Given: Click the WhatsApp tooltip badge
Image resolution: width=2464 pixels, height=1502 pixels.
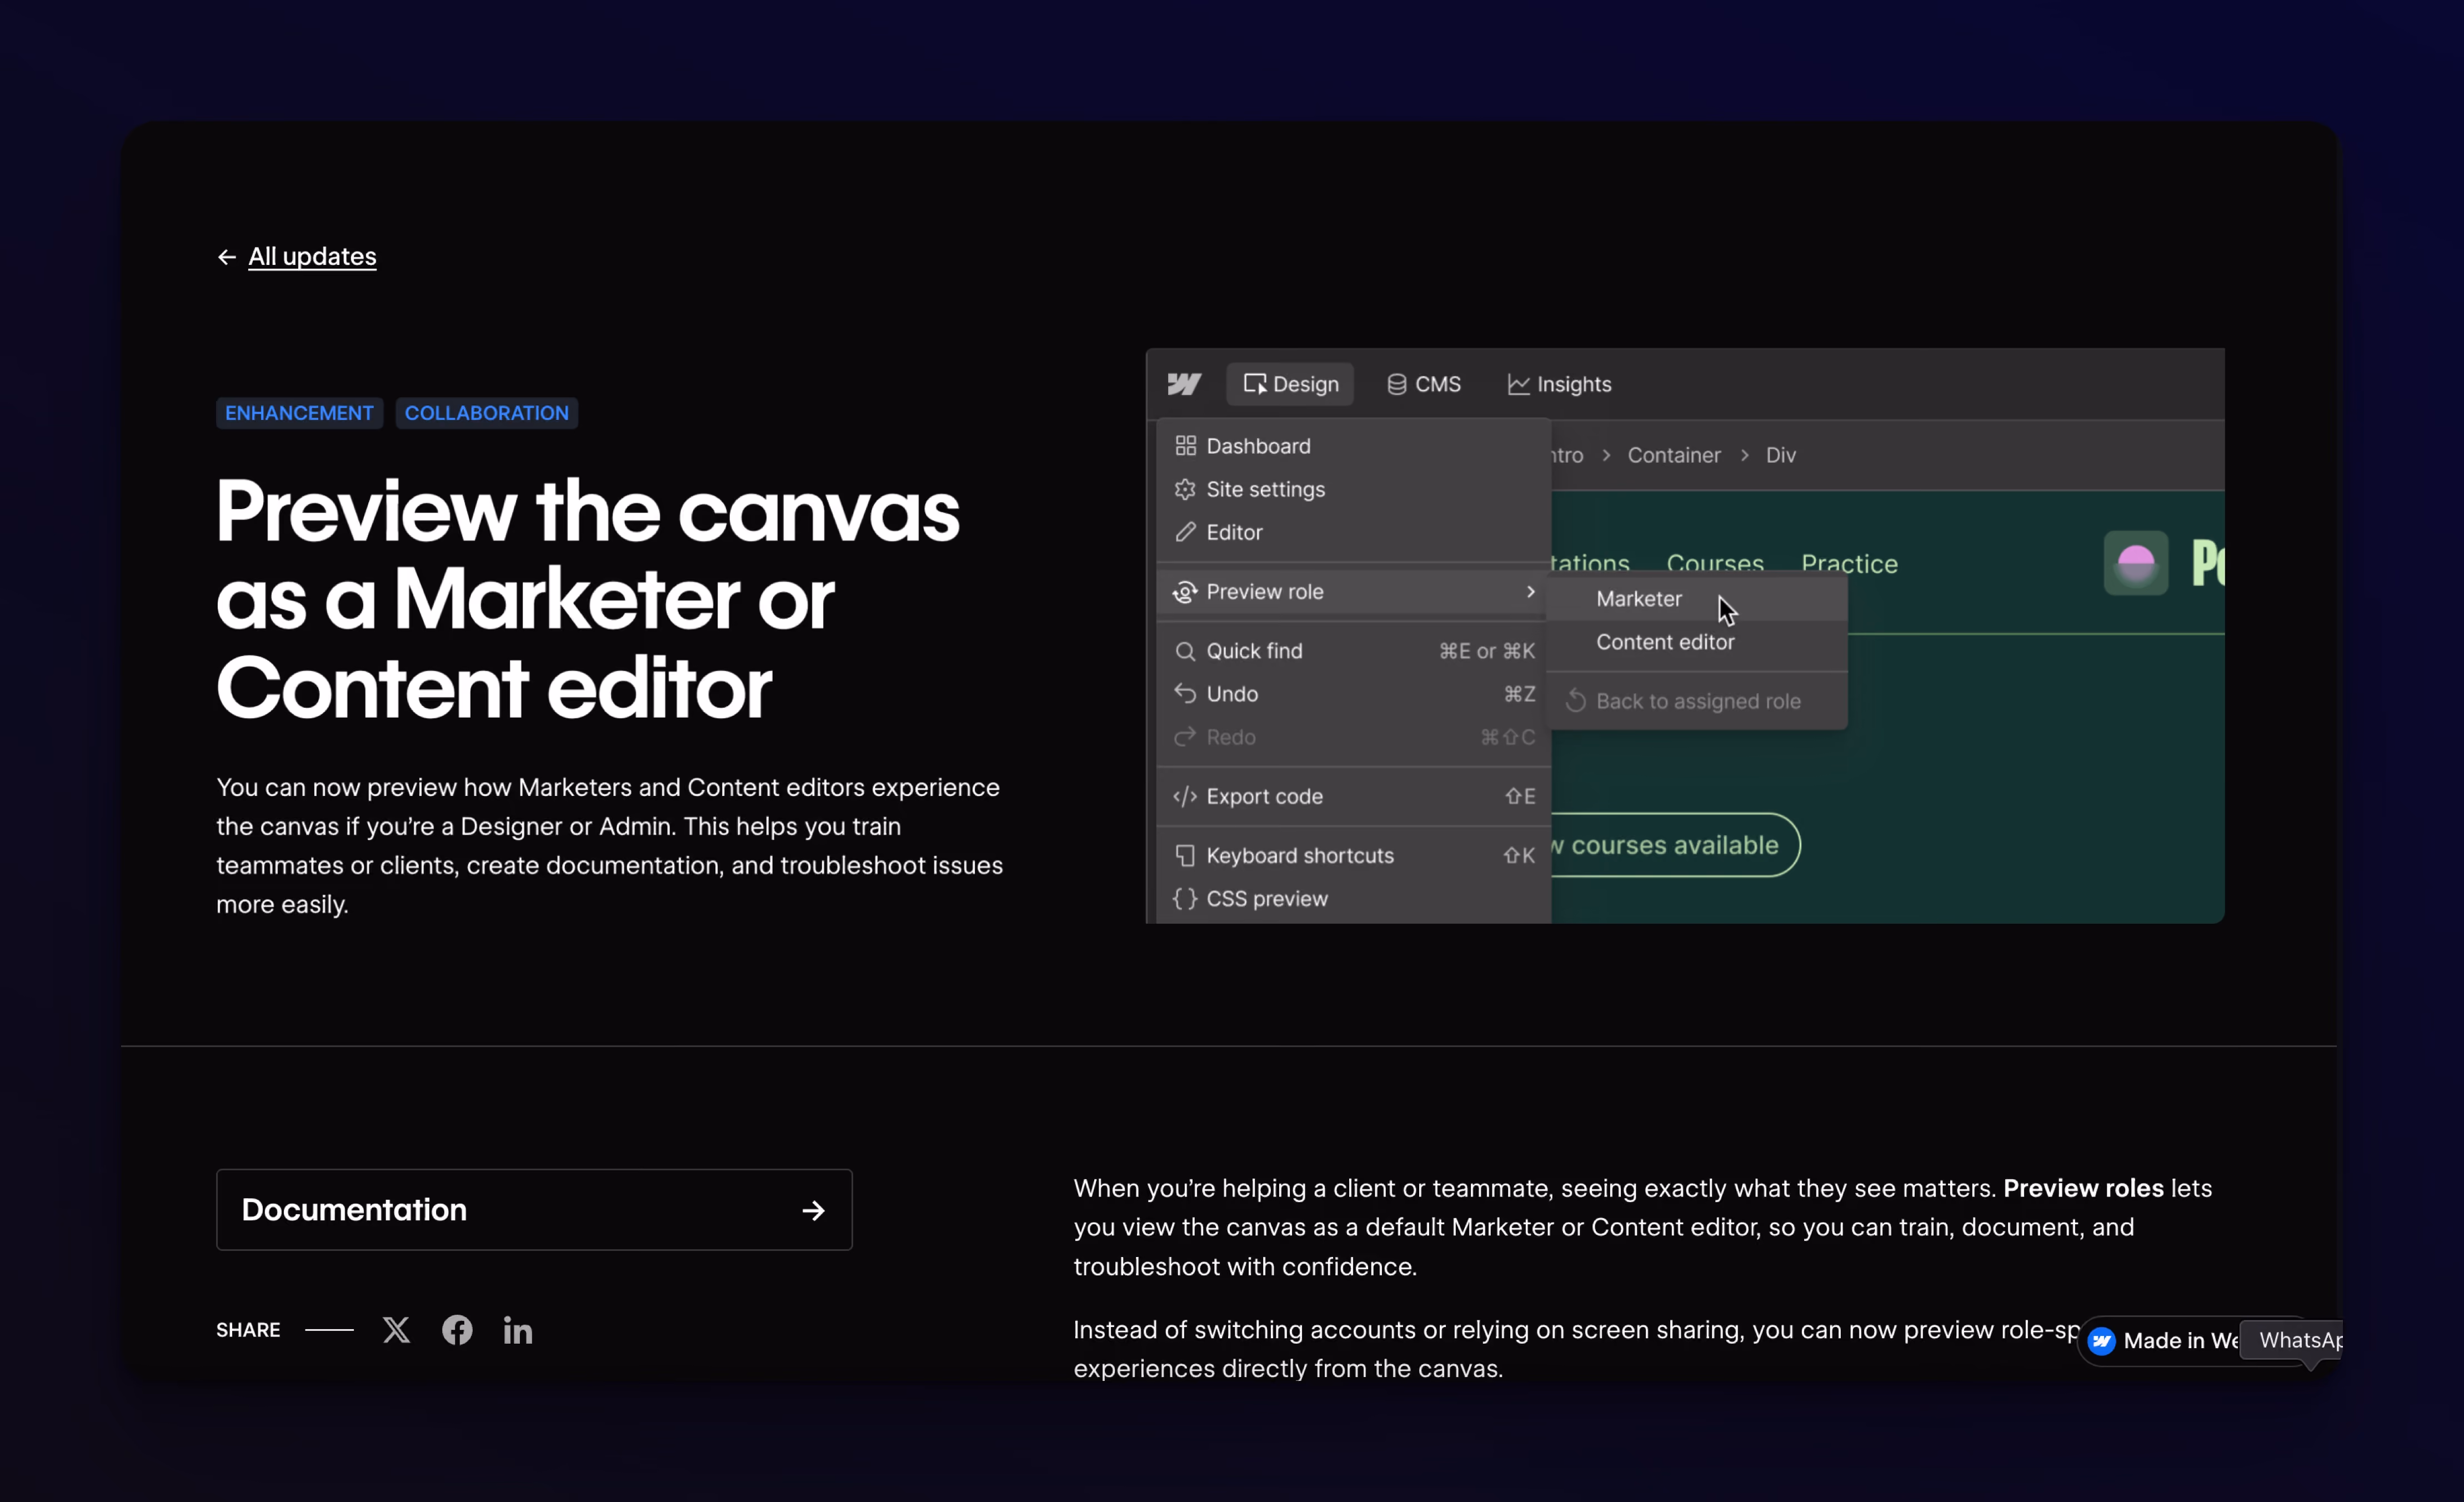Looking at the screenshot, I should click(2292, 1340).
